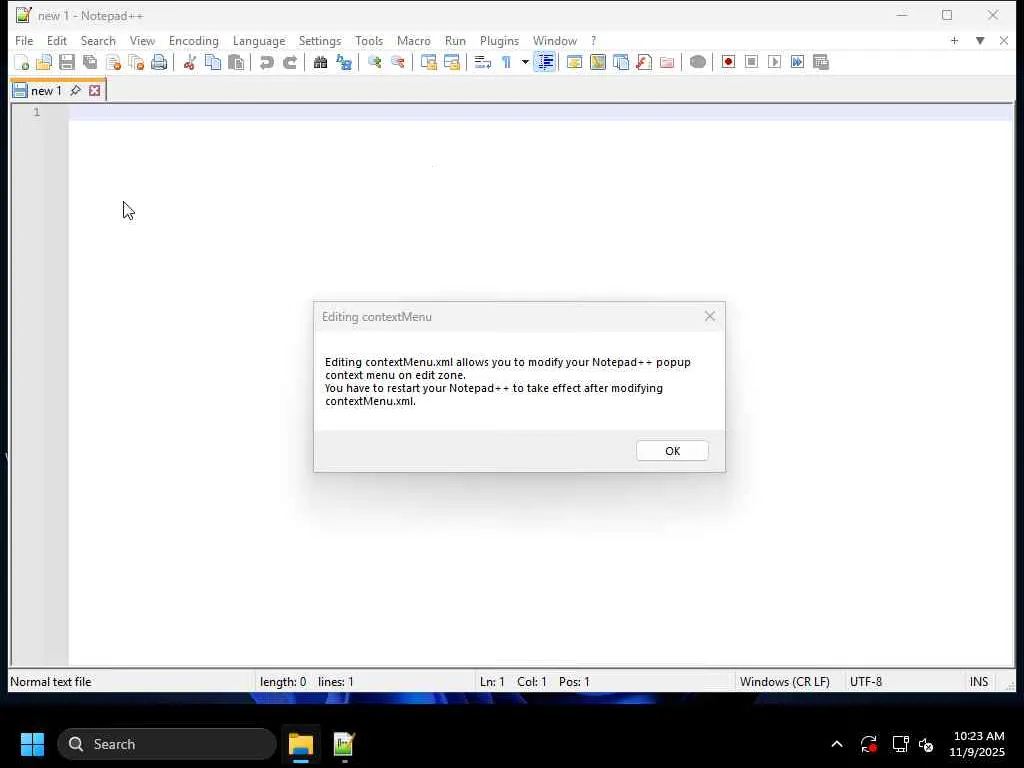Open the View menu
Image resolution: width=1024 pixels, height=768 pixels.
click(142, 40)
